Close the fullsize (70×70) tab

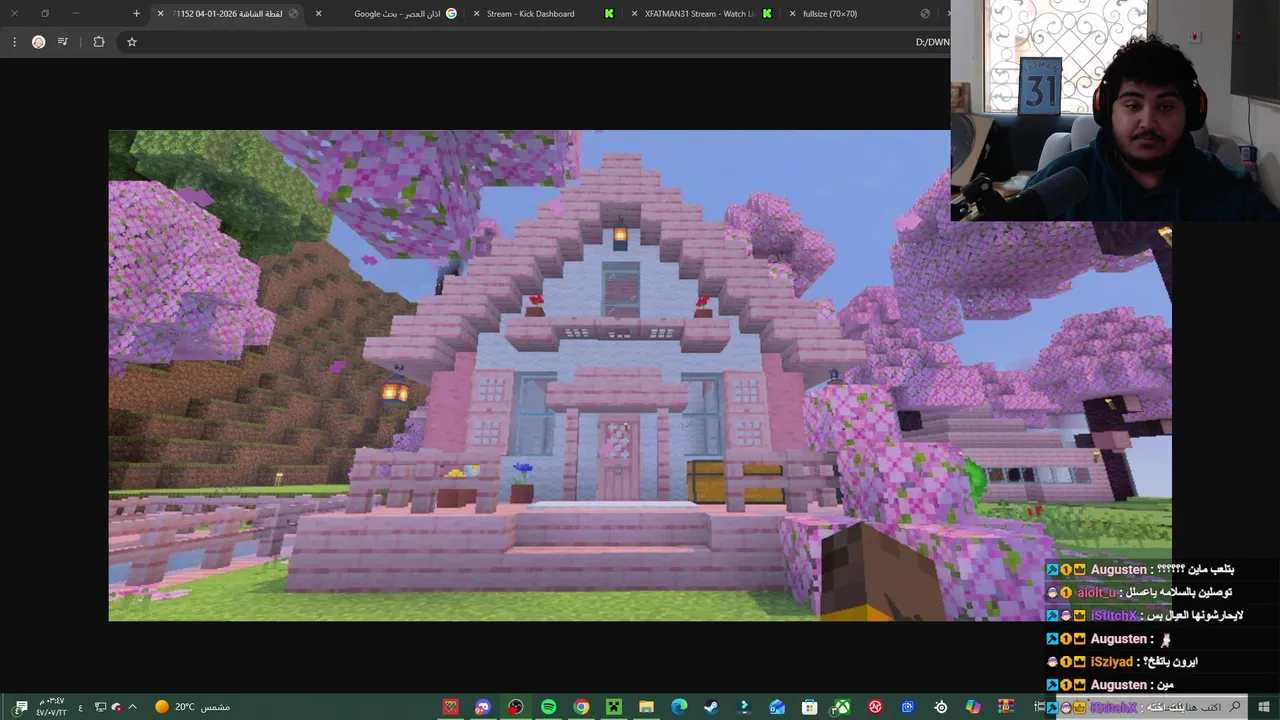point(792,14)
